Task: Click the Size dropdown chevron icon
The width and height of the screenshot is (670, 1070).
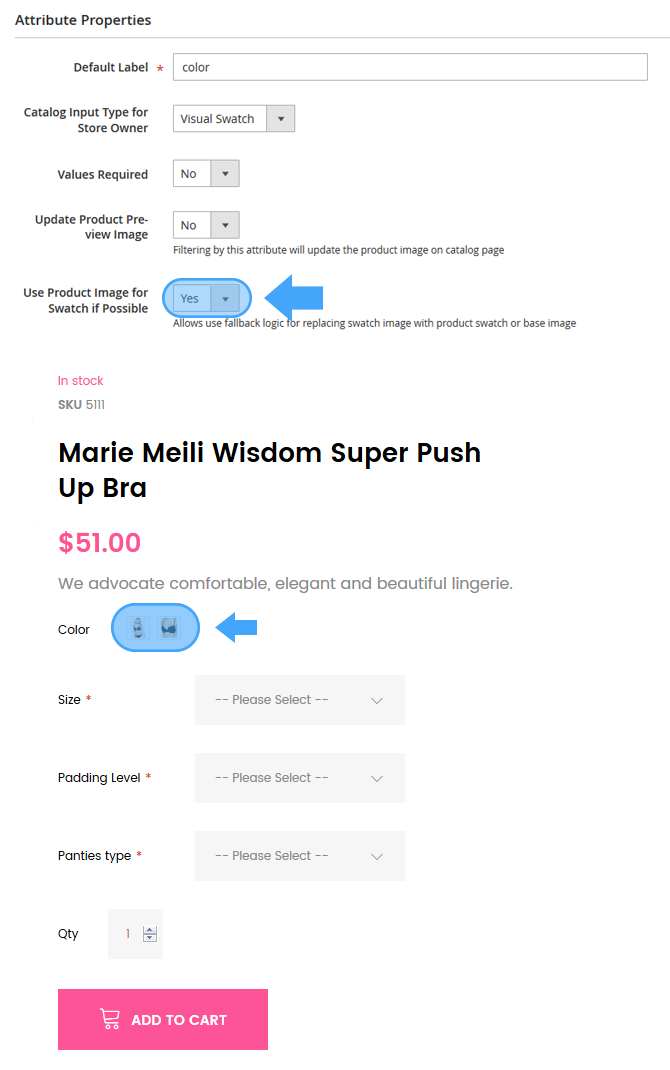Action: [377, 701]
